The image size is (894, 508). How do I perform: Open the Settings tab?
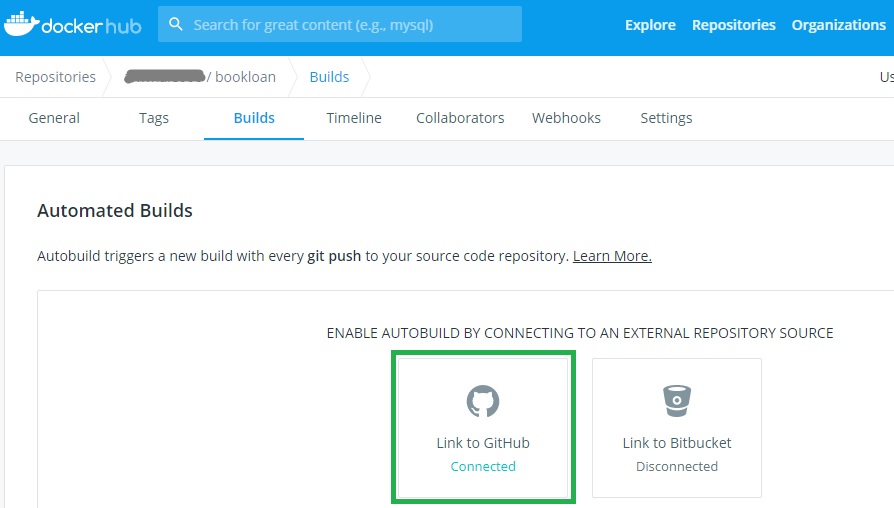[666, 118]
